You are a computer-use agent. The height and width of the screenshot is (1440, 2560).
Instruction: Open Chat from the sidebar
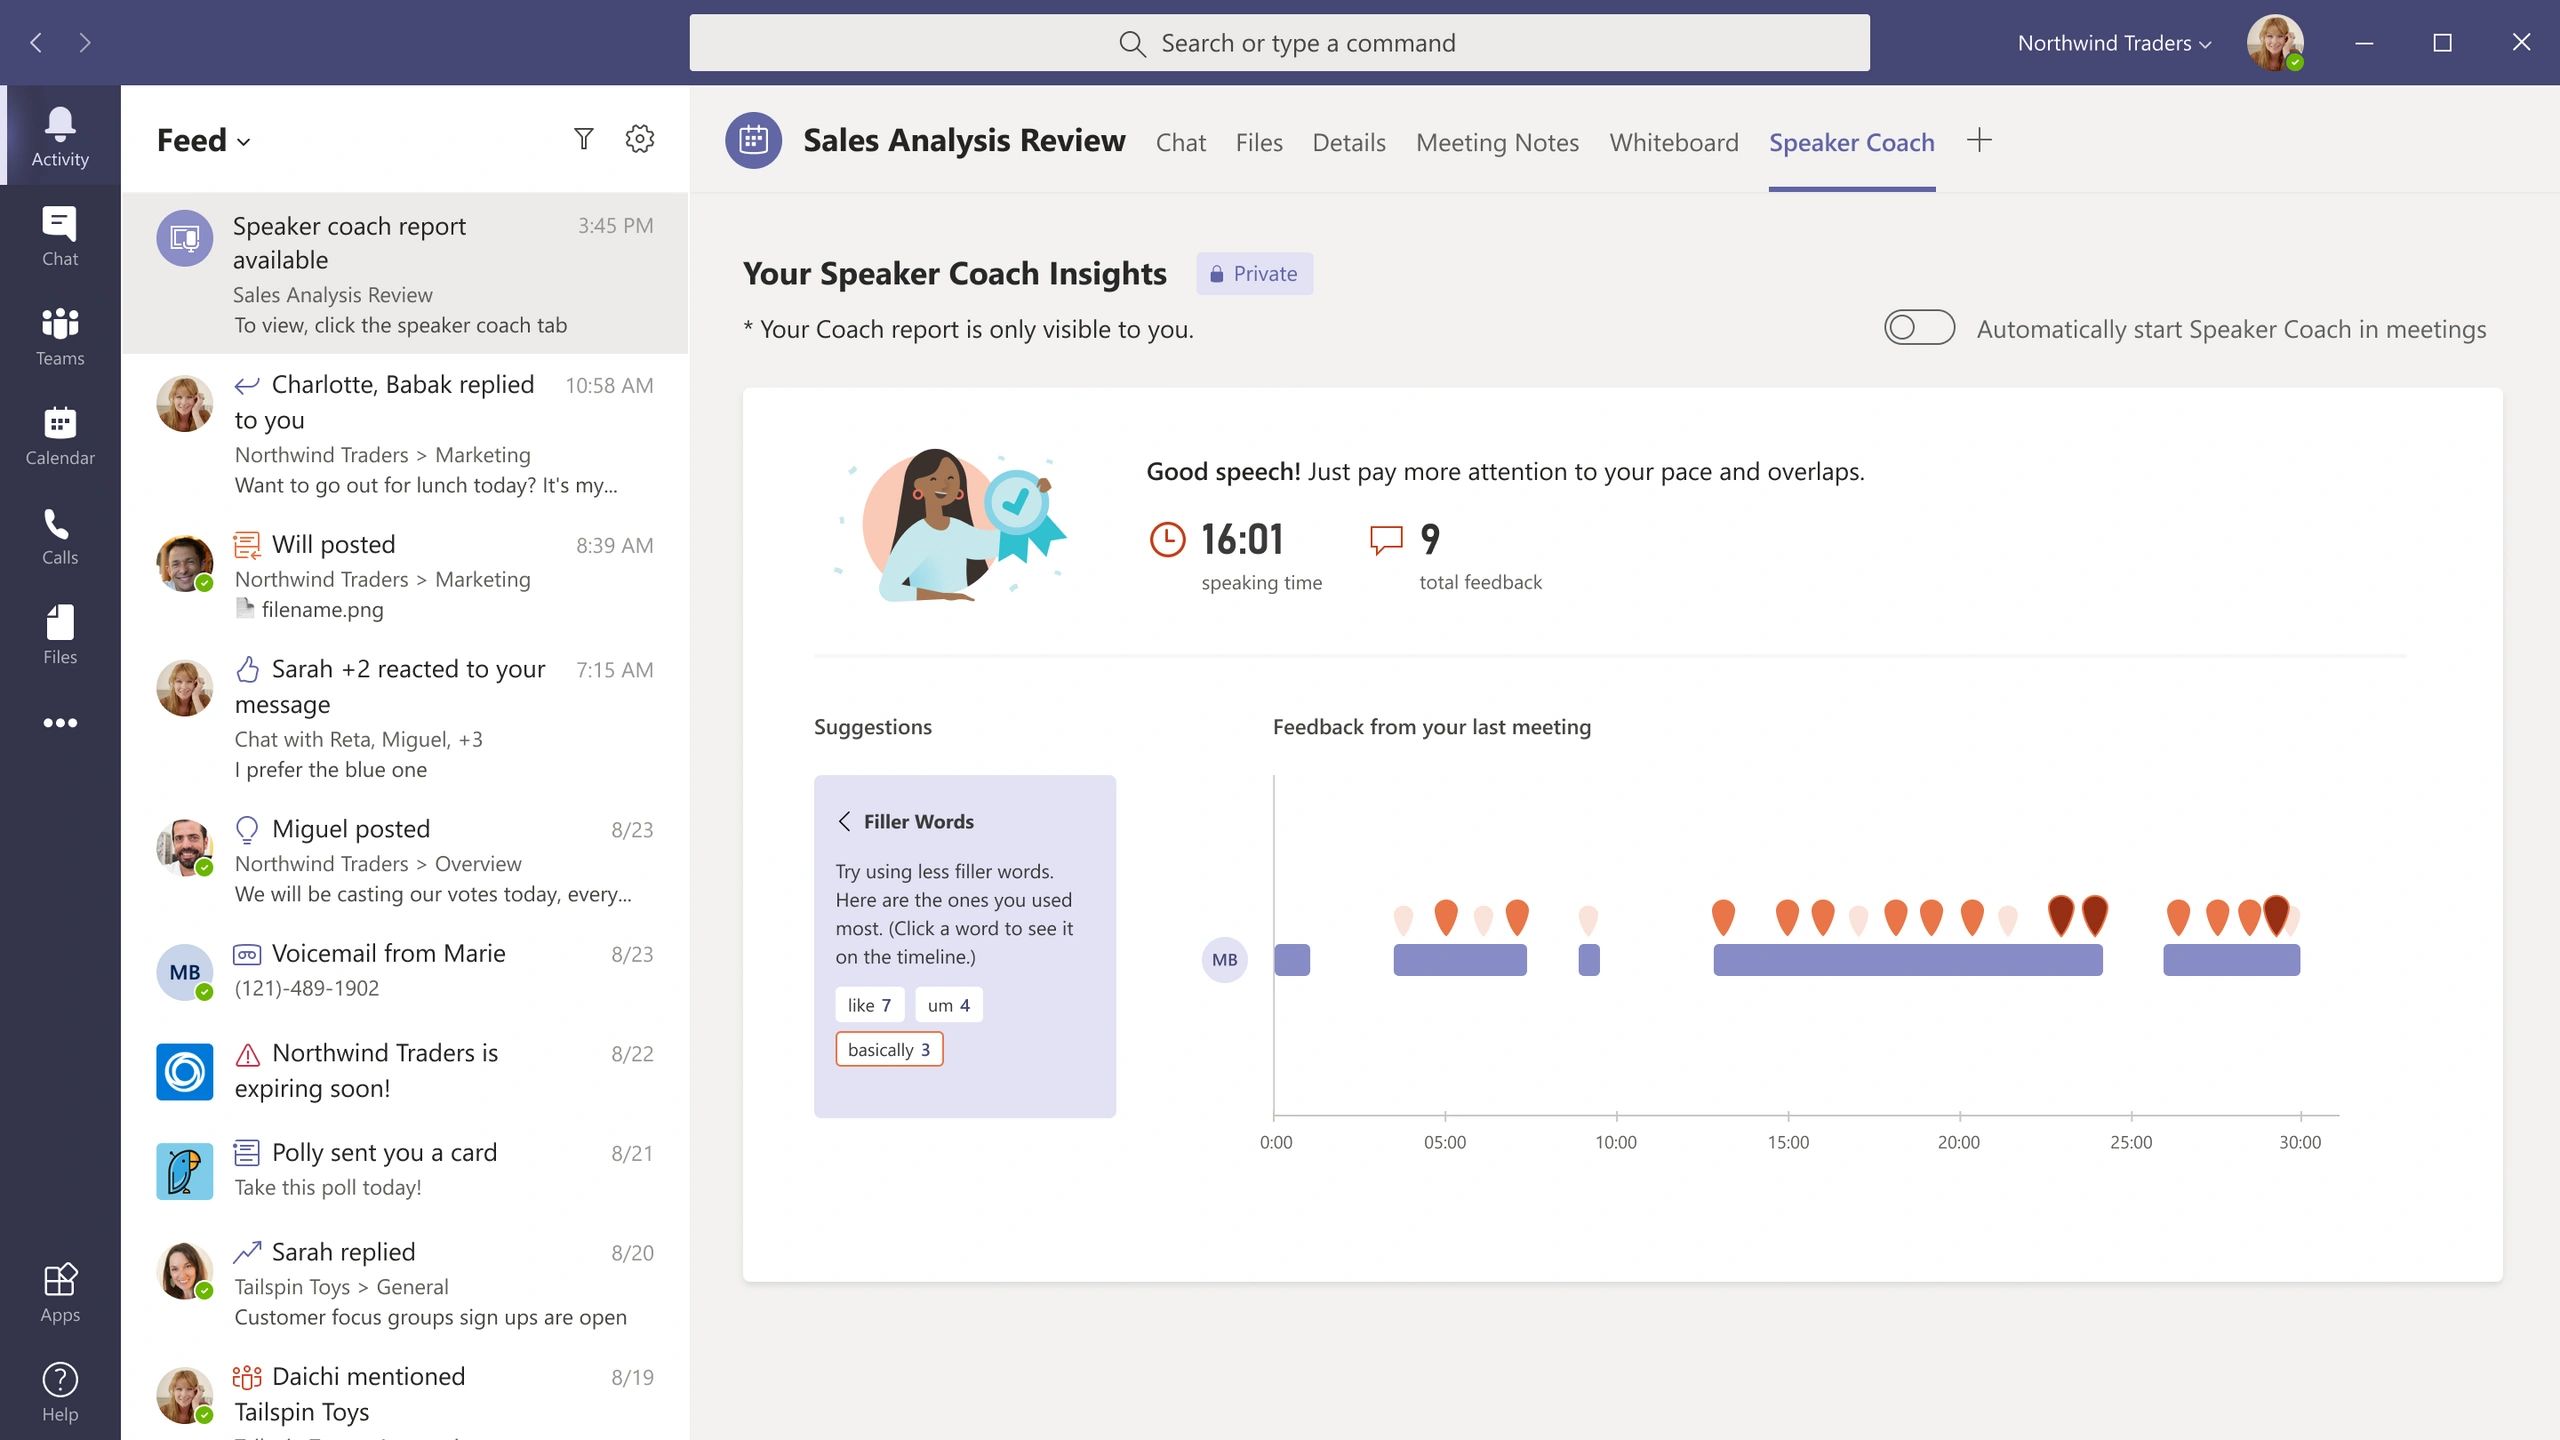(x=59, y=235)
